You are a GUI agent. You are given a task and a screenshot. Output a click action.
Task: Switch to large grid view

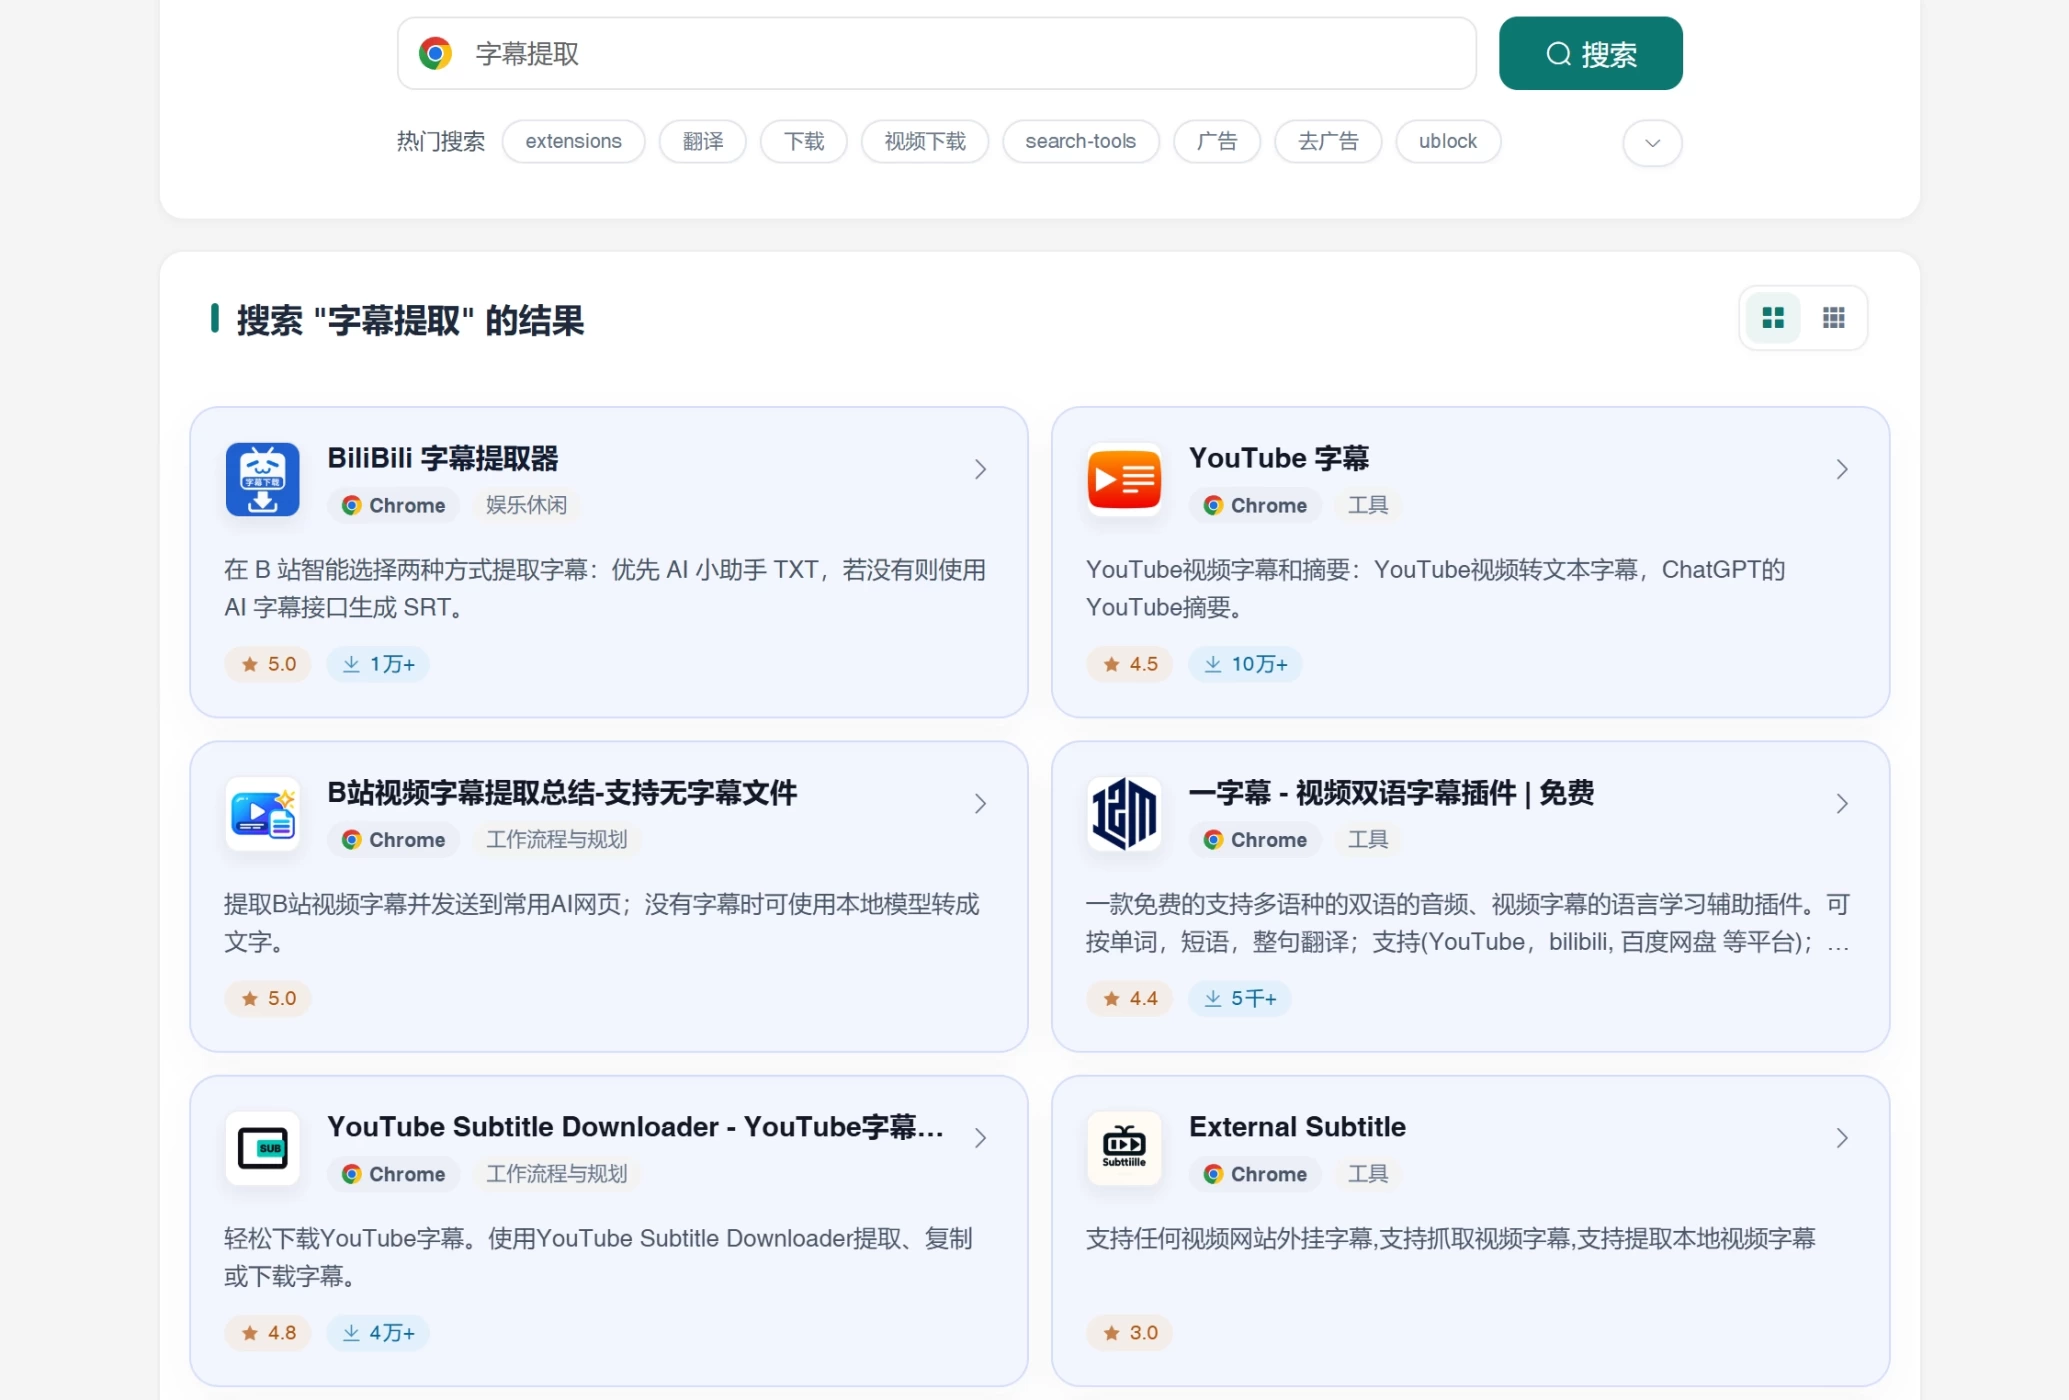point(1773,318)
